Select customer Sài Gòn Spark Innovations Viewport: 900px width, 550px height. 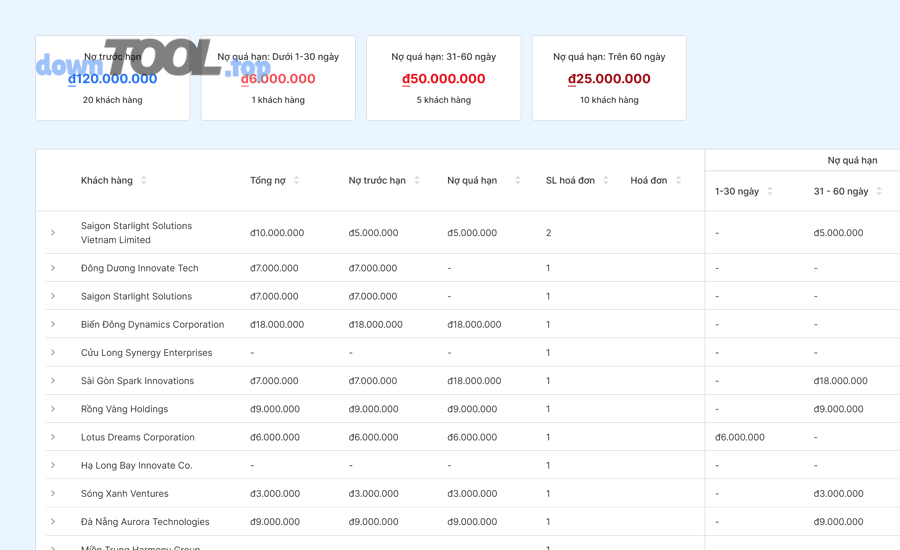tap(137, 381)
